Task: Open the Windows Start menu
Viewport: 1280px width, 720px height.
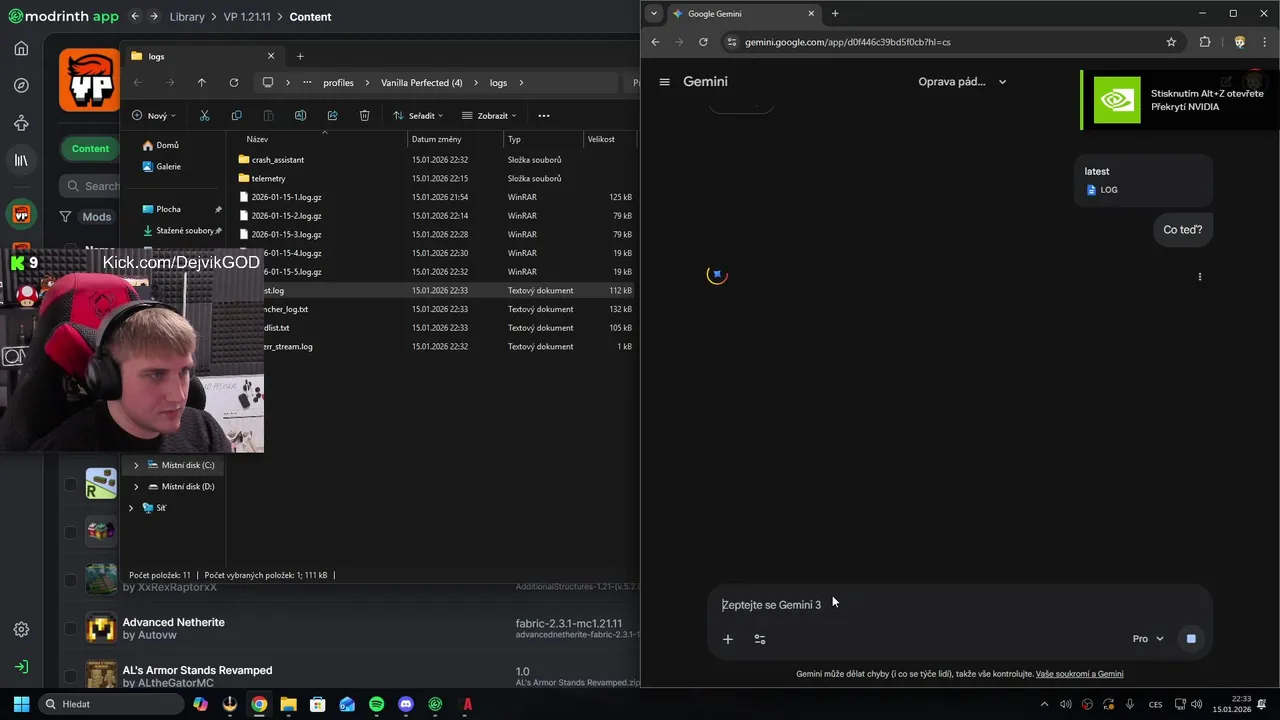Action: click(x=21, y=704)
